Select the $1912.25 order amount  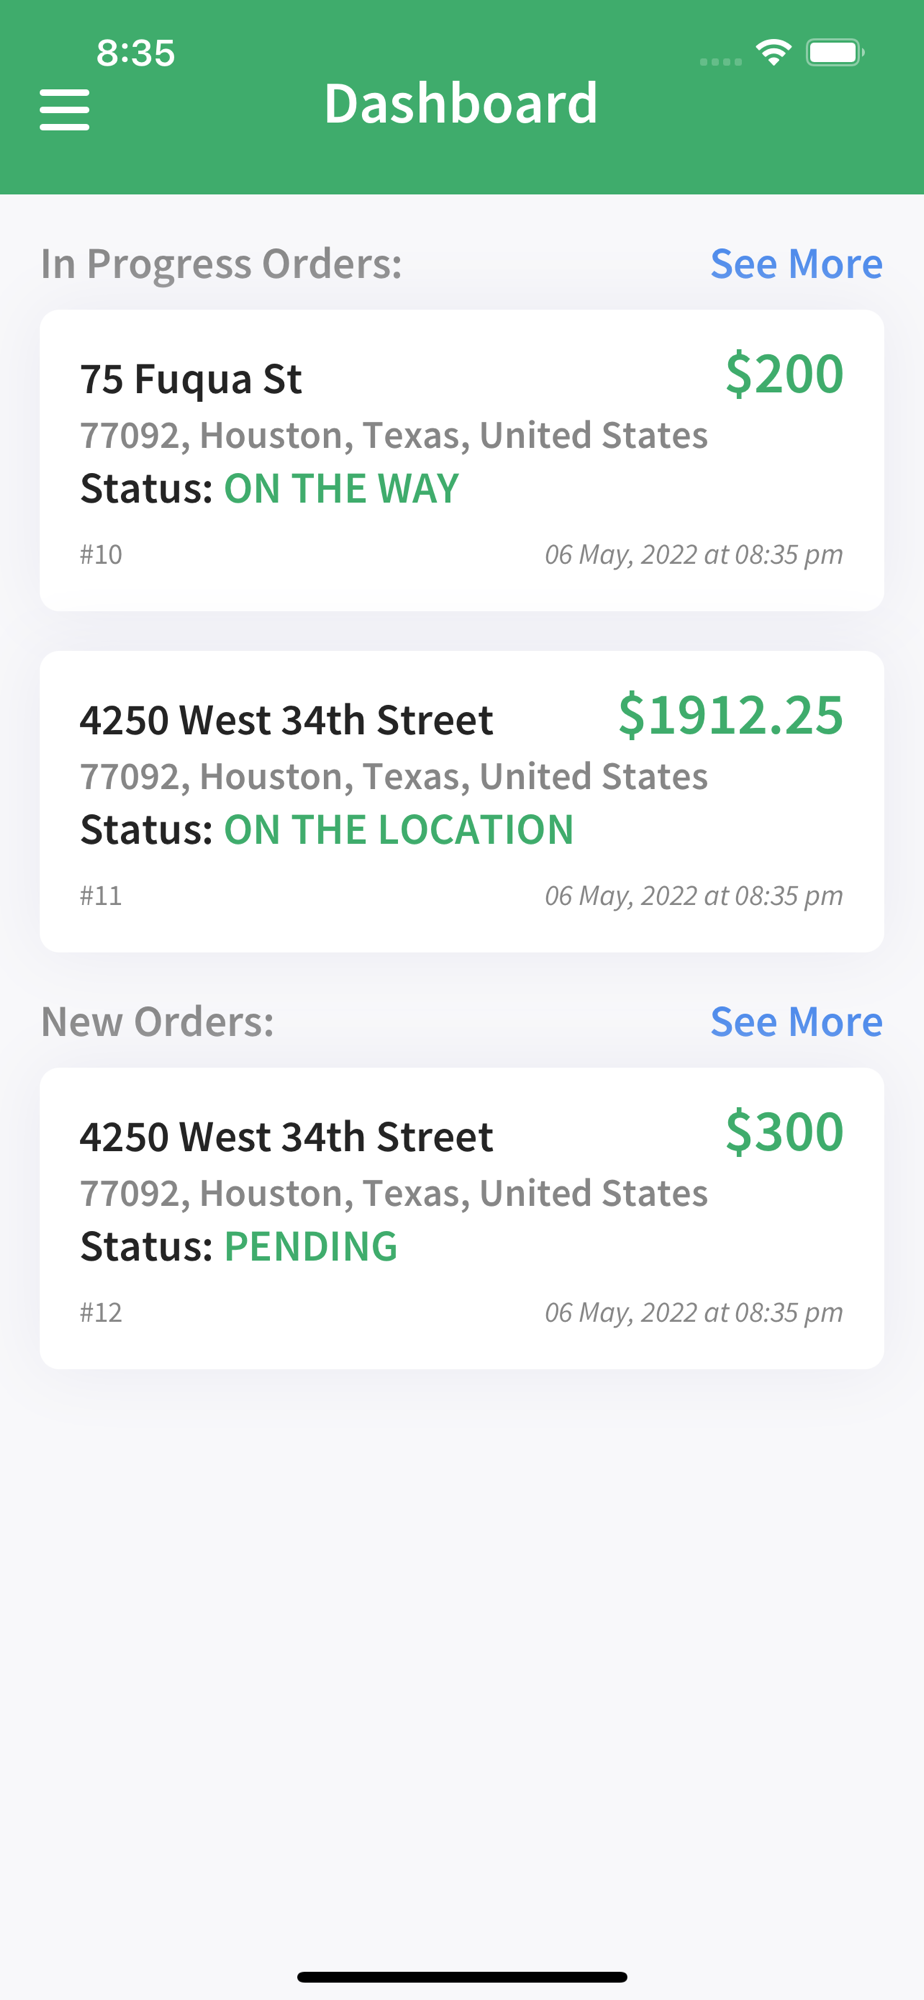point(731,716)
